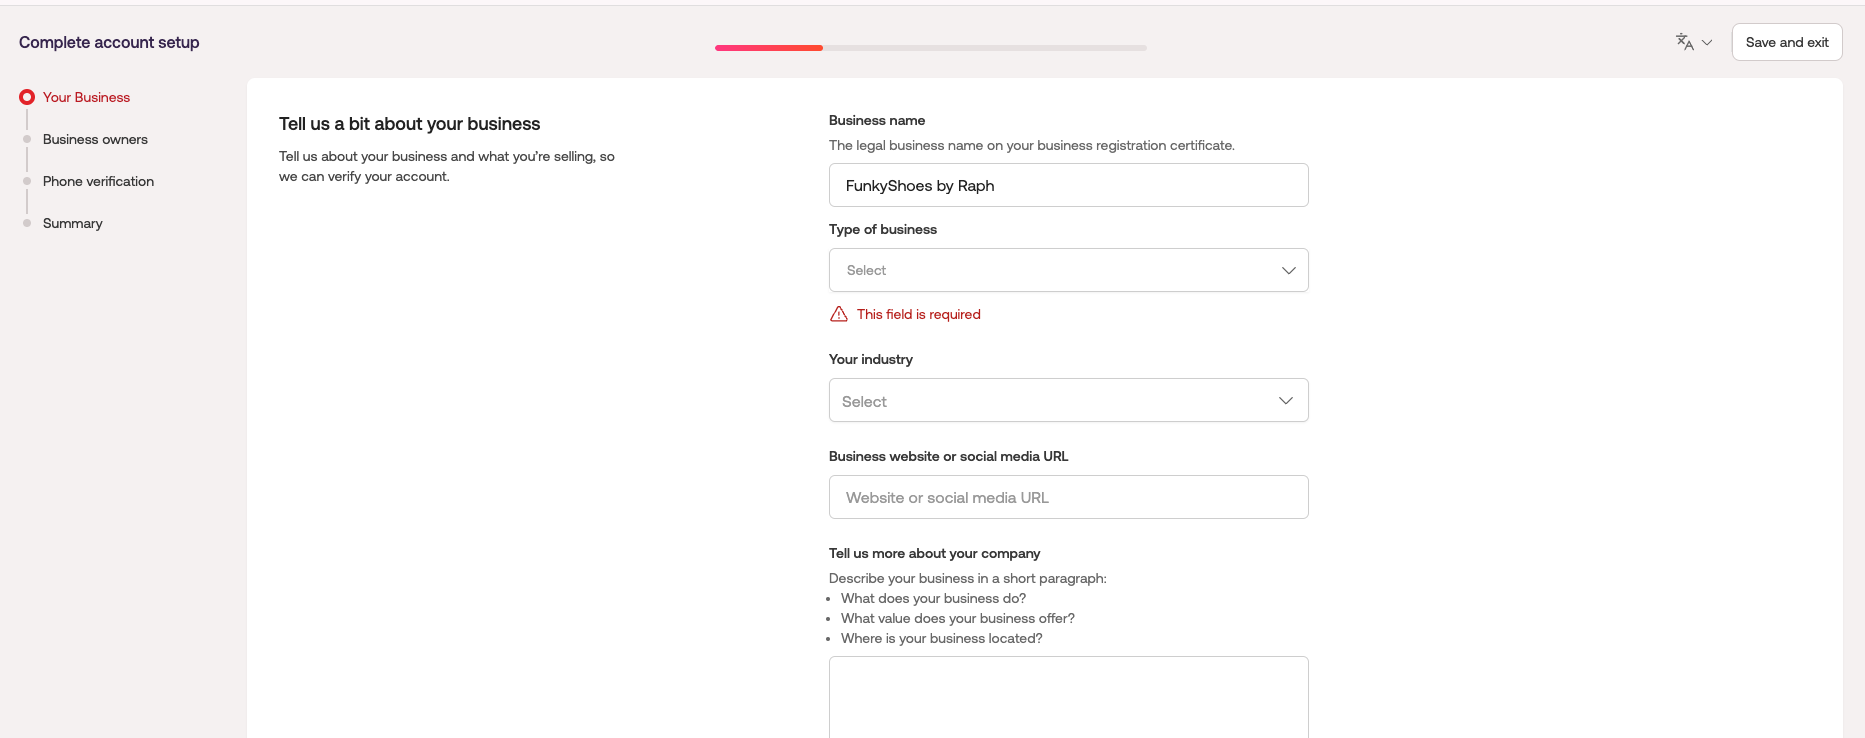Go to Business owners step
This screenshot has height=738, width=1865.
click(95, 139)
